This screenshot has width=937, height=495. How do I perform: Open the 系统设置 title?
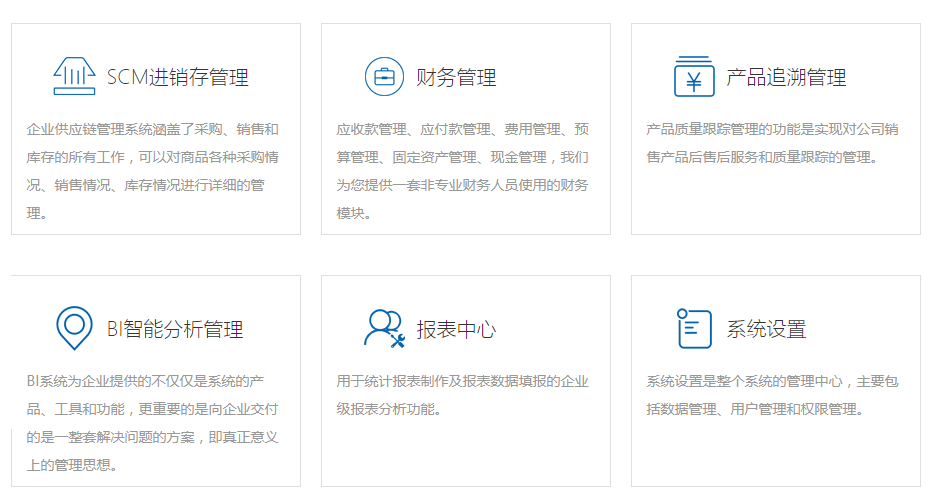tap(766, 329)
